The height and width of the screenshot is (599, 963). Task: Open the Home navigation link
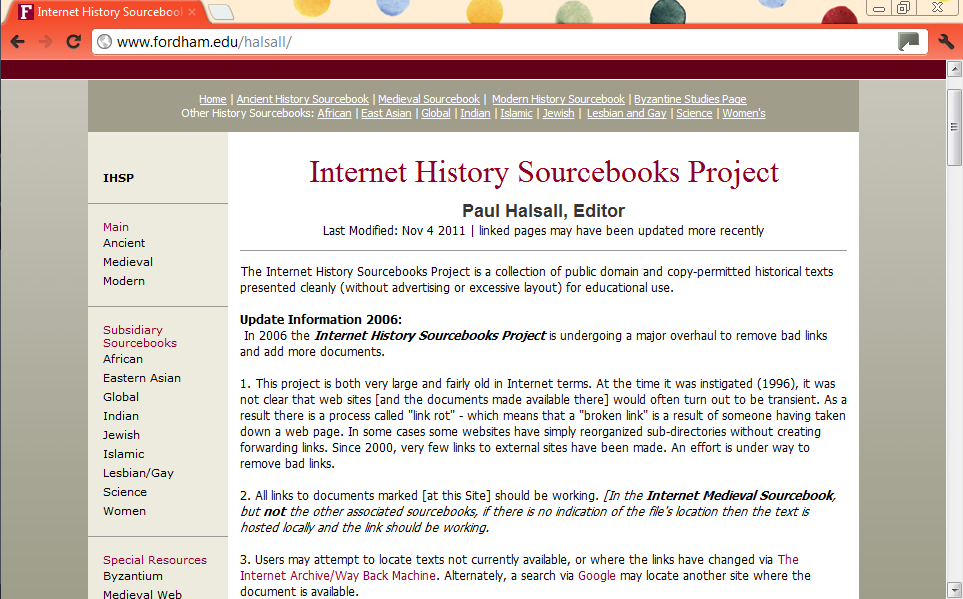coord(212,99)
